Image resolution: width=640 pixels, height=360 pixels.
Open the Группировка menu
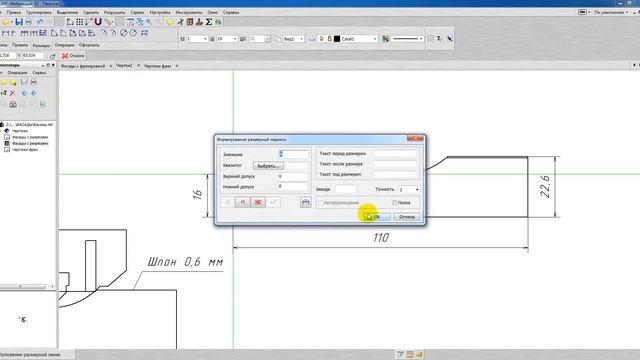point(39,12)
